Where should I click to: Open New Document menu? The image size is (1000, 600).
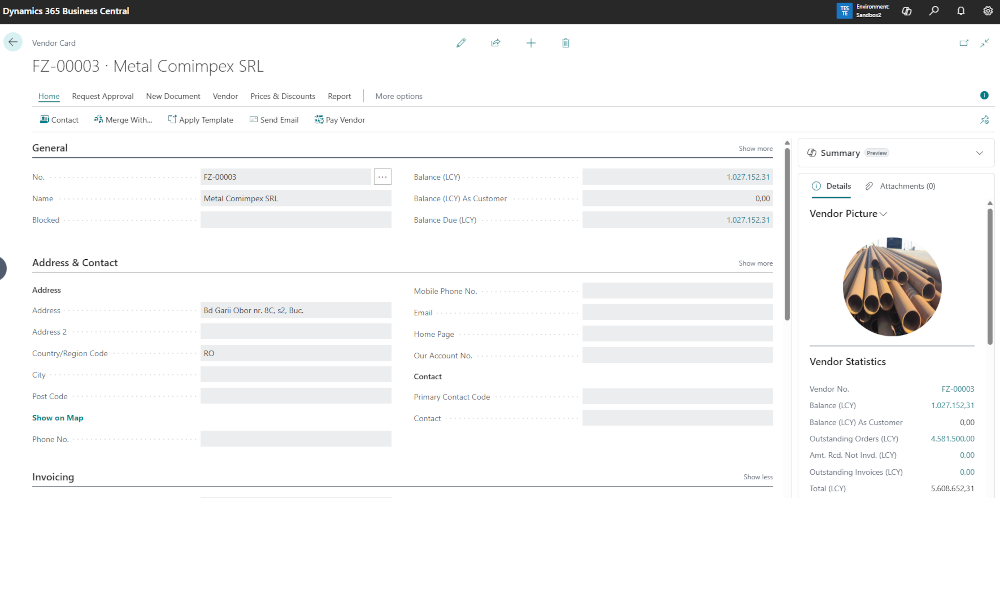[x=173, y=96]
